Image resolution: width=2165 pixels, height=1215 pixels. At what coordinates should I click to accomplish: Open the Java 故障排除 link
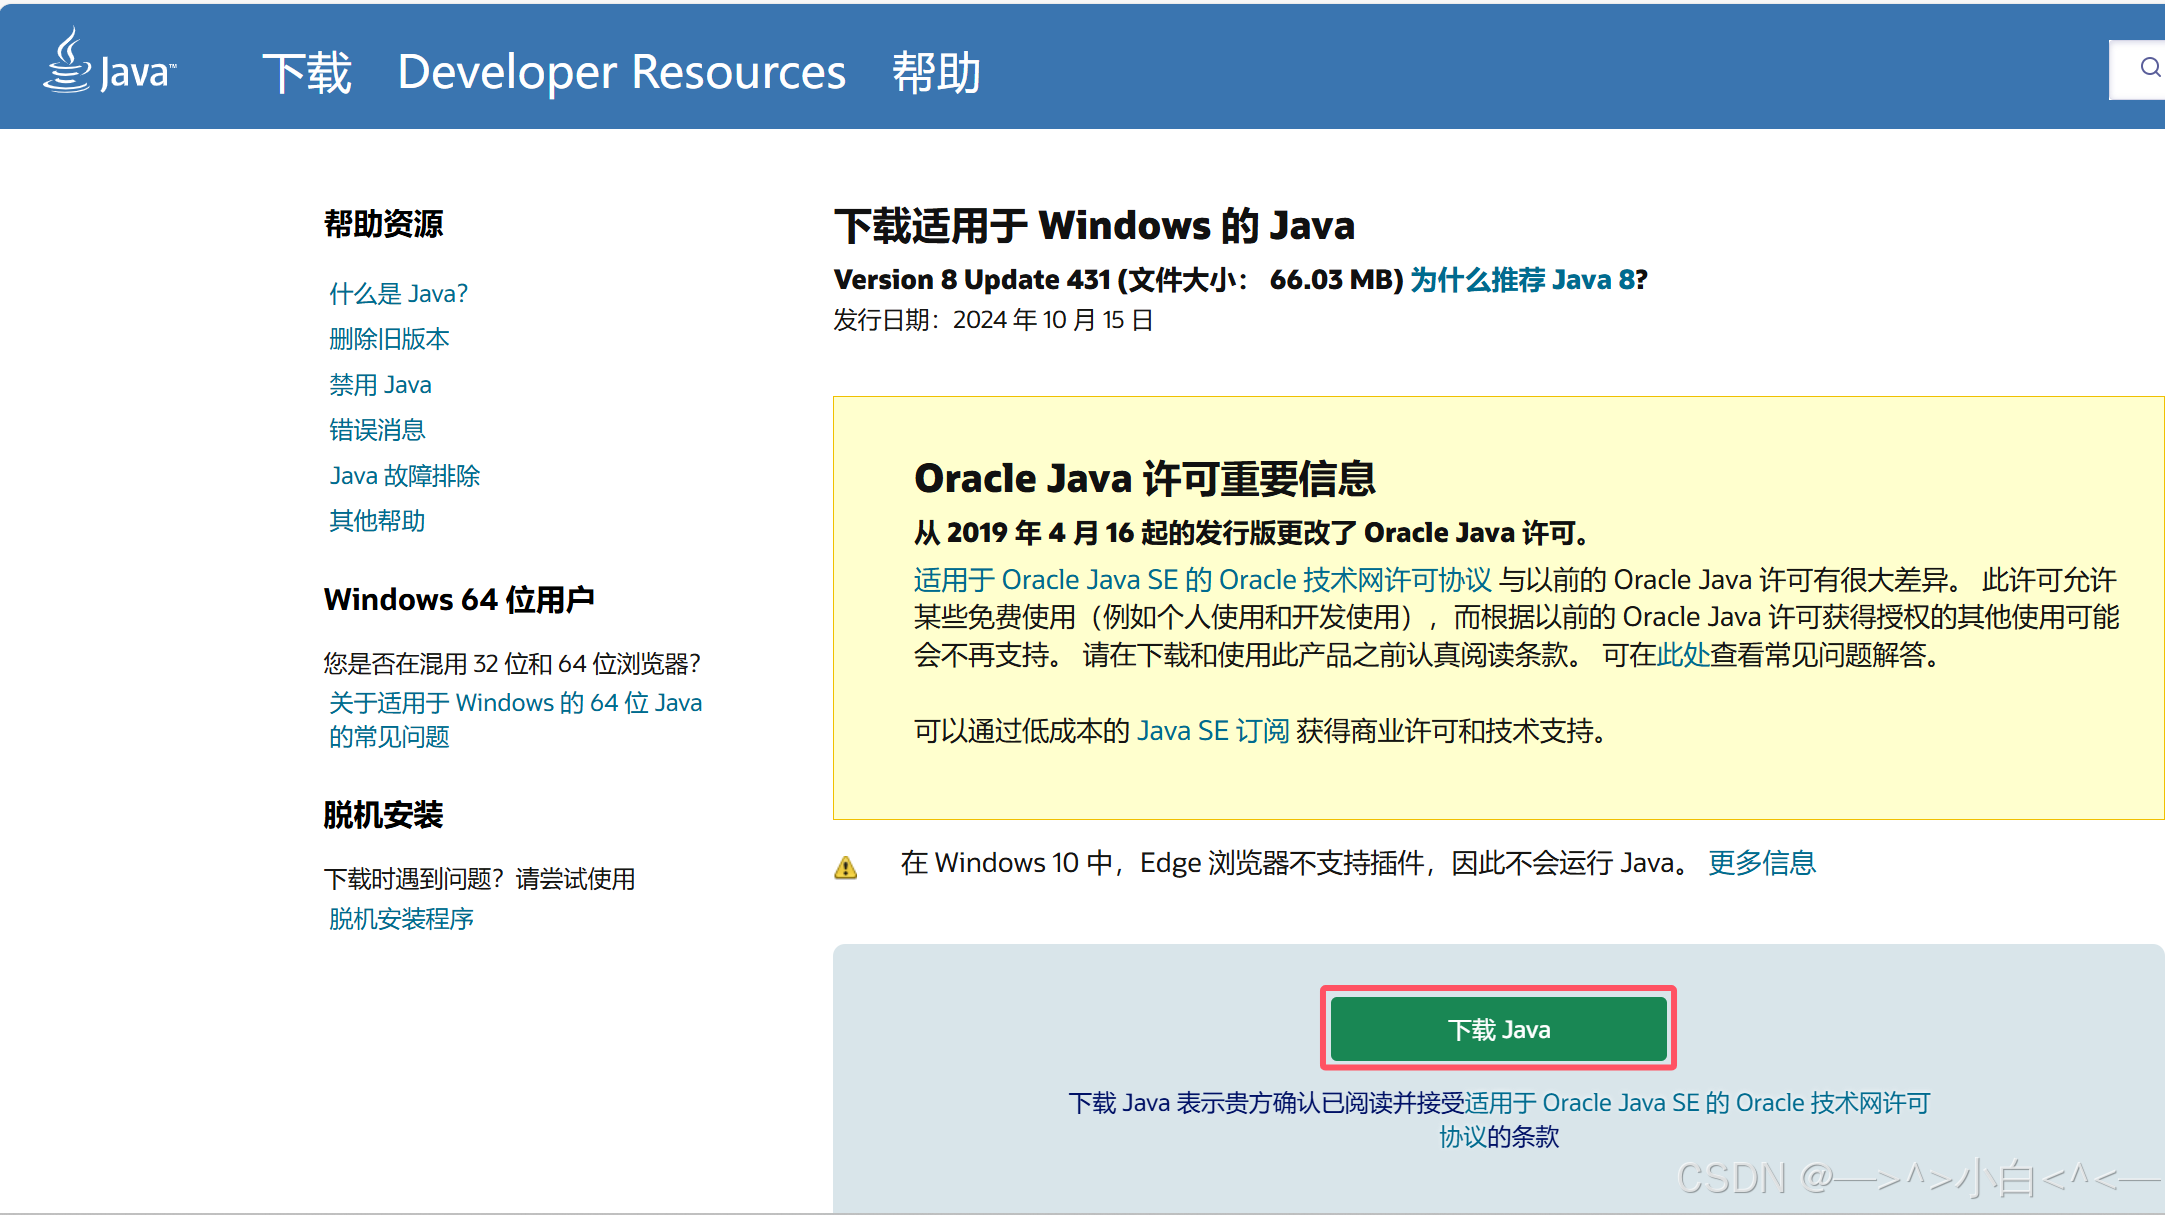(404, 476)
